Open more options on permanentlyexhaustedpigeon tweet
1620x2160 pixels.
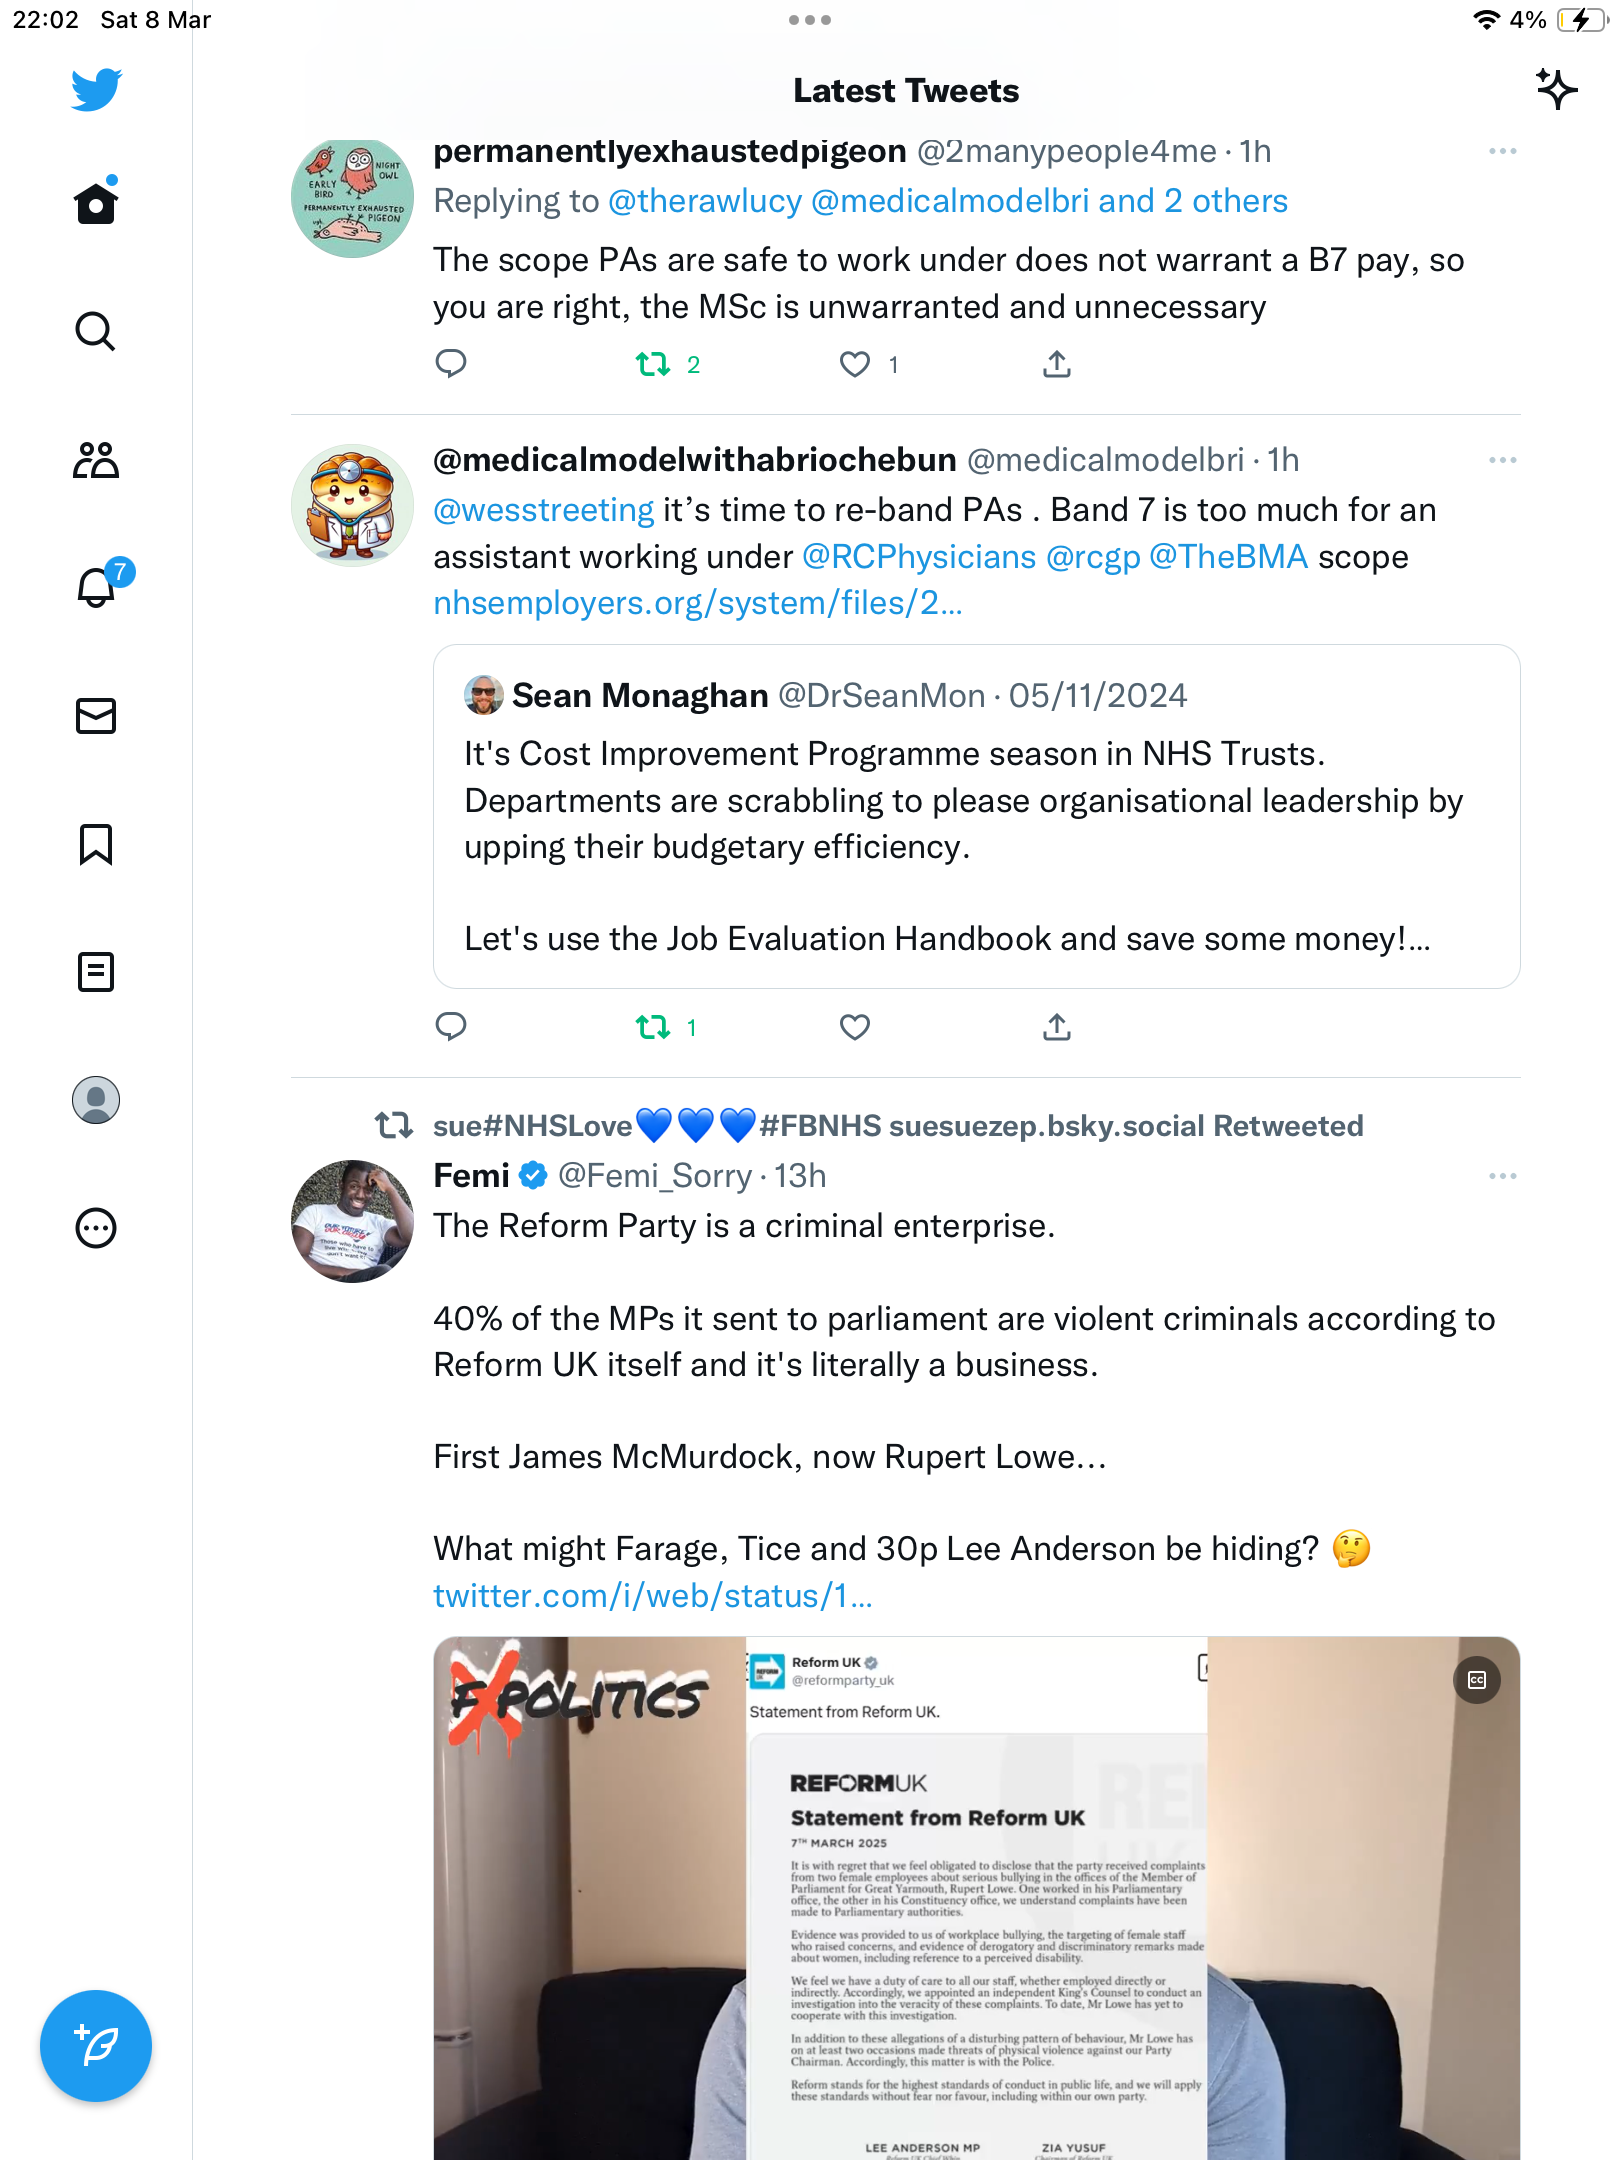point(1502,151)
